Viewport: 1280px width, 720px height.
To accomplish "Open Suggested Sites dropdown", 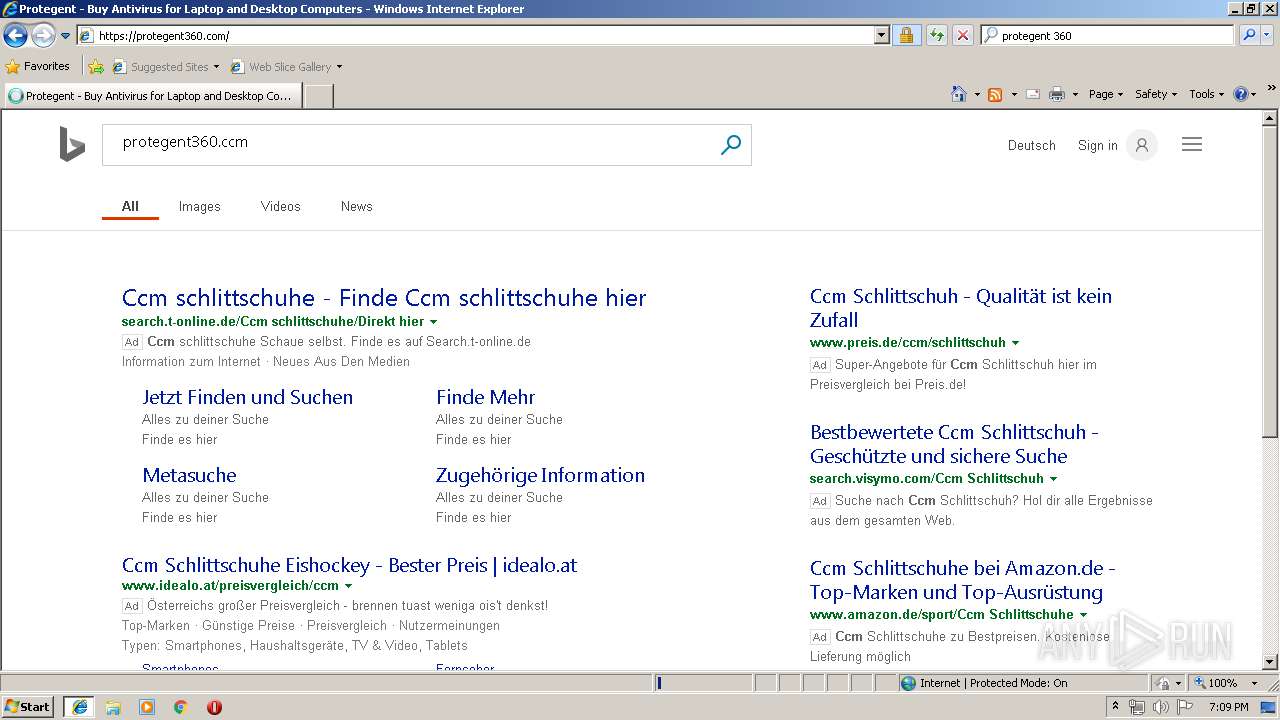I will coord(165,67).
